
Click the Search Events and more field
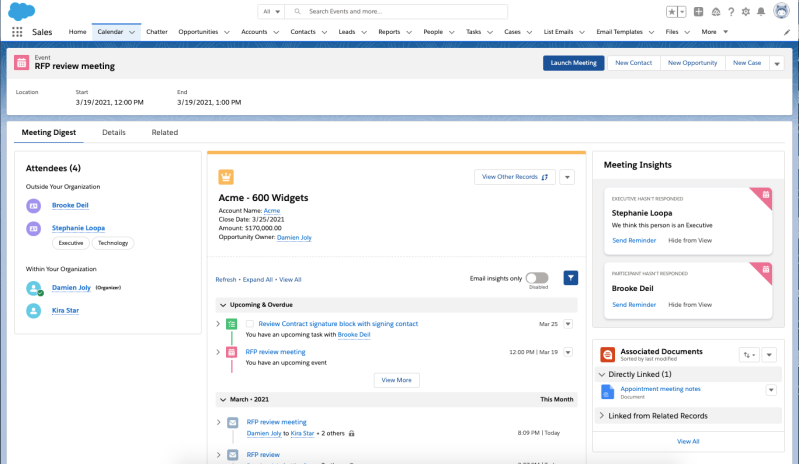(x=396, y=12)
